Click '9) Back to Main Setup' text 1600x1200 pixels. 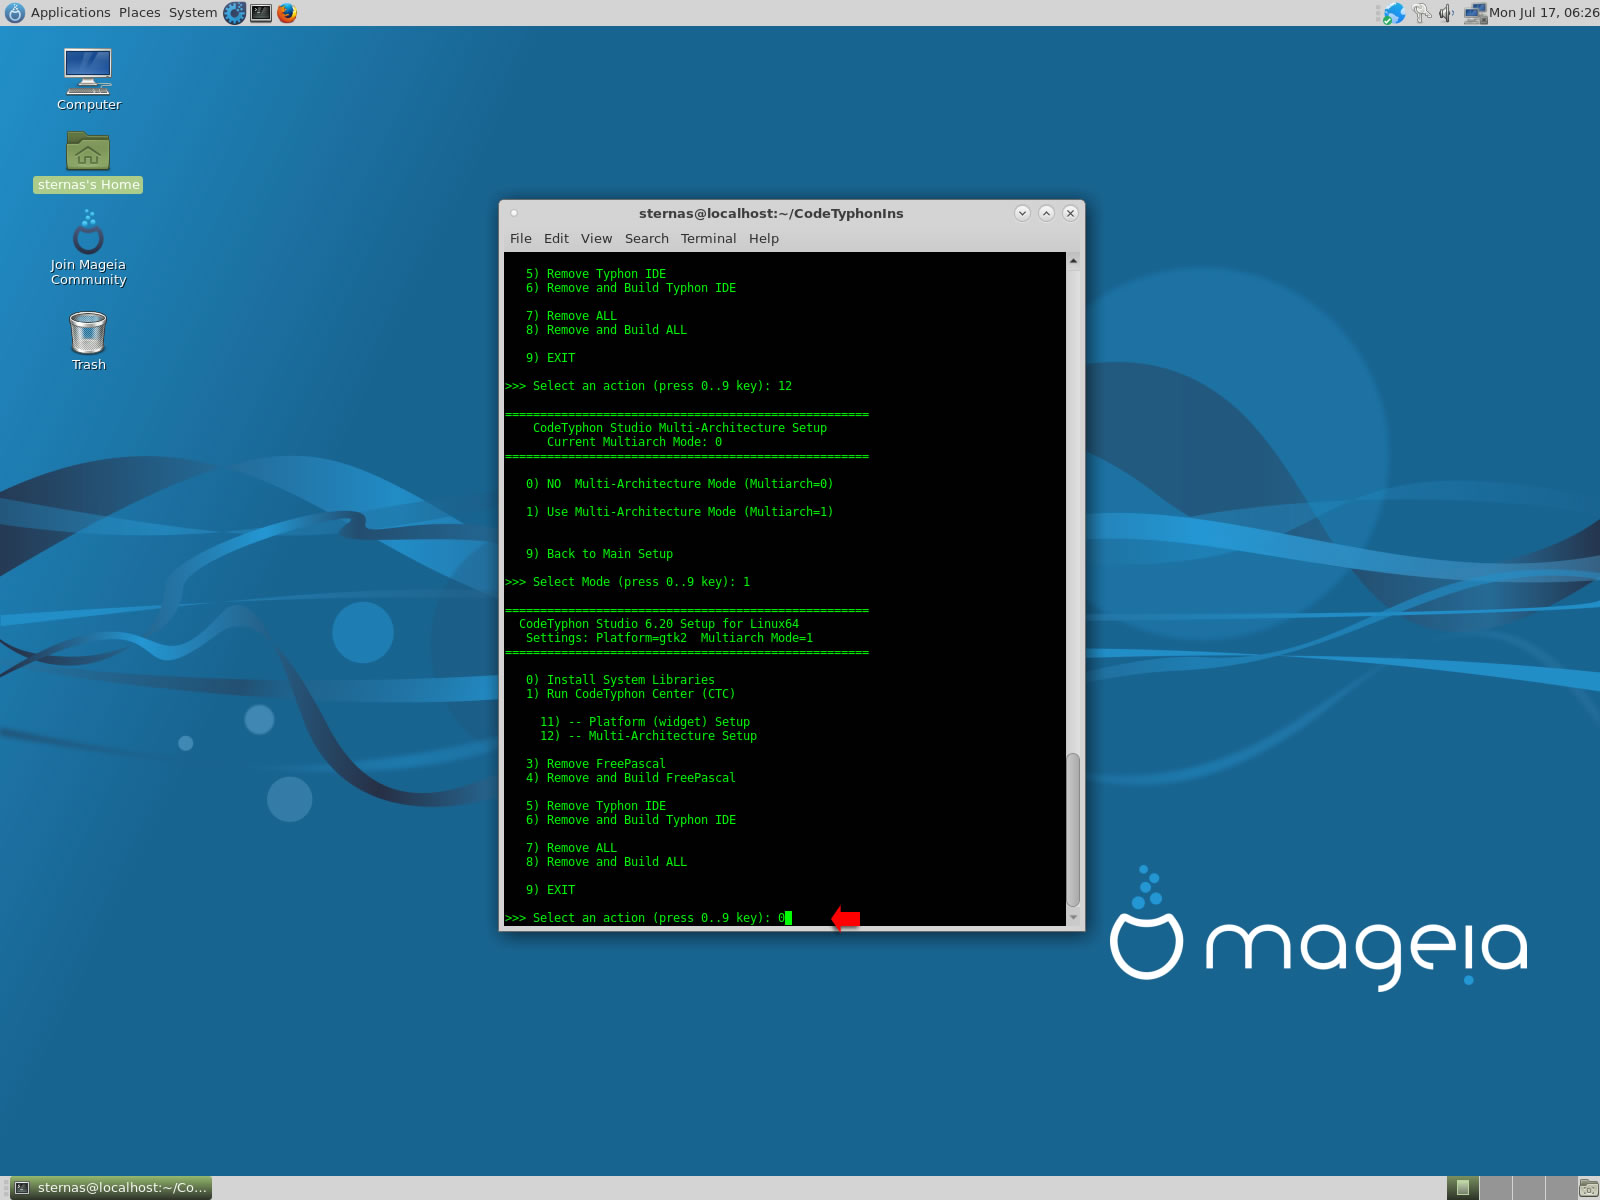point(599,554)
